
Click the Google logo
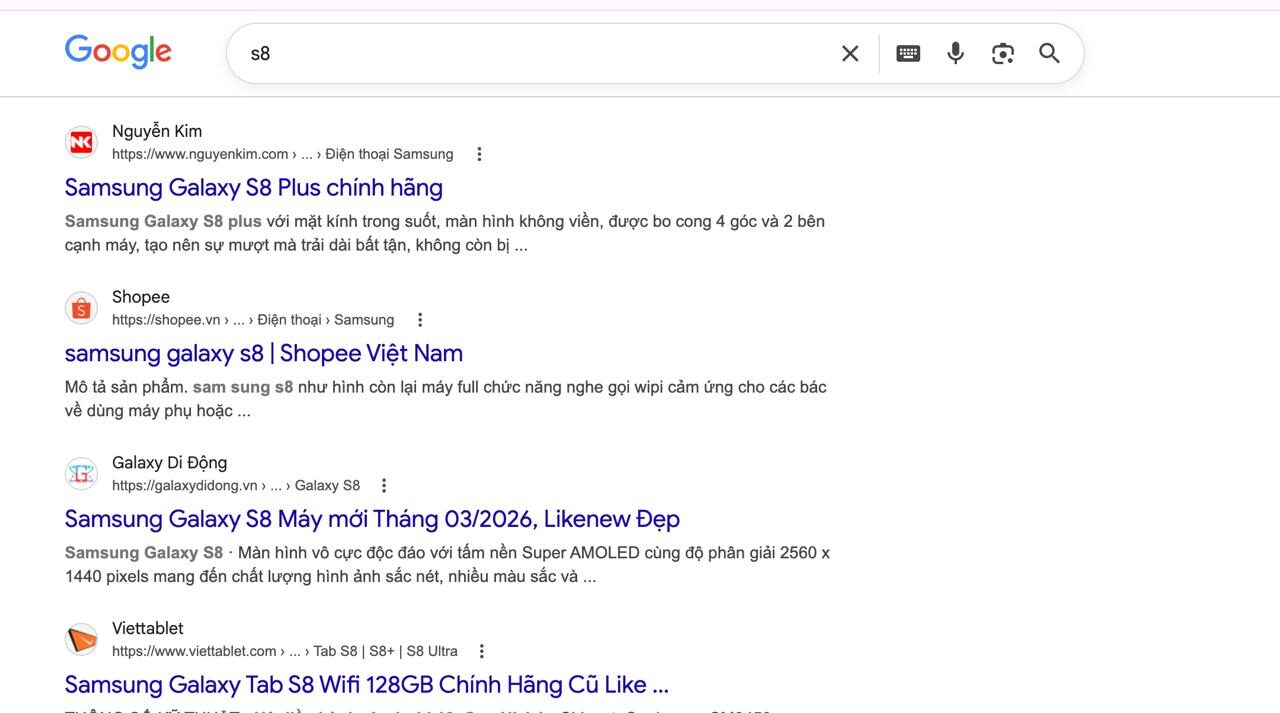click(118, 51)
